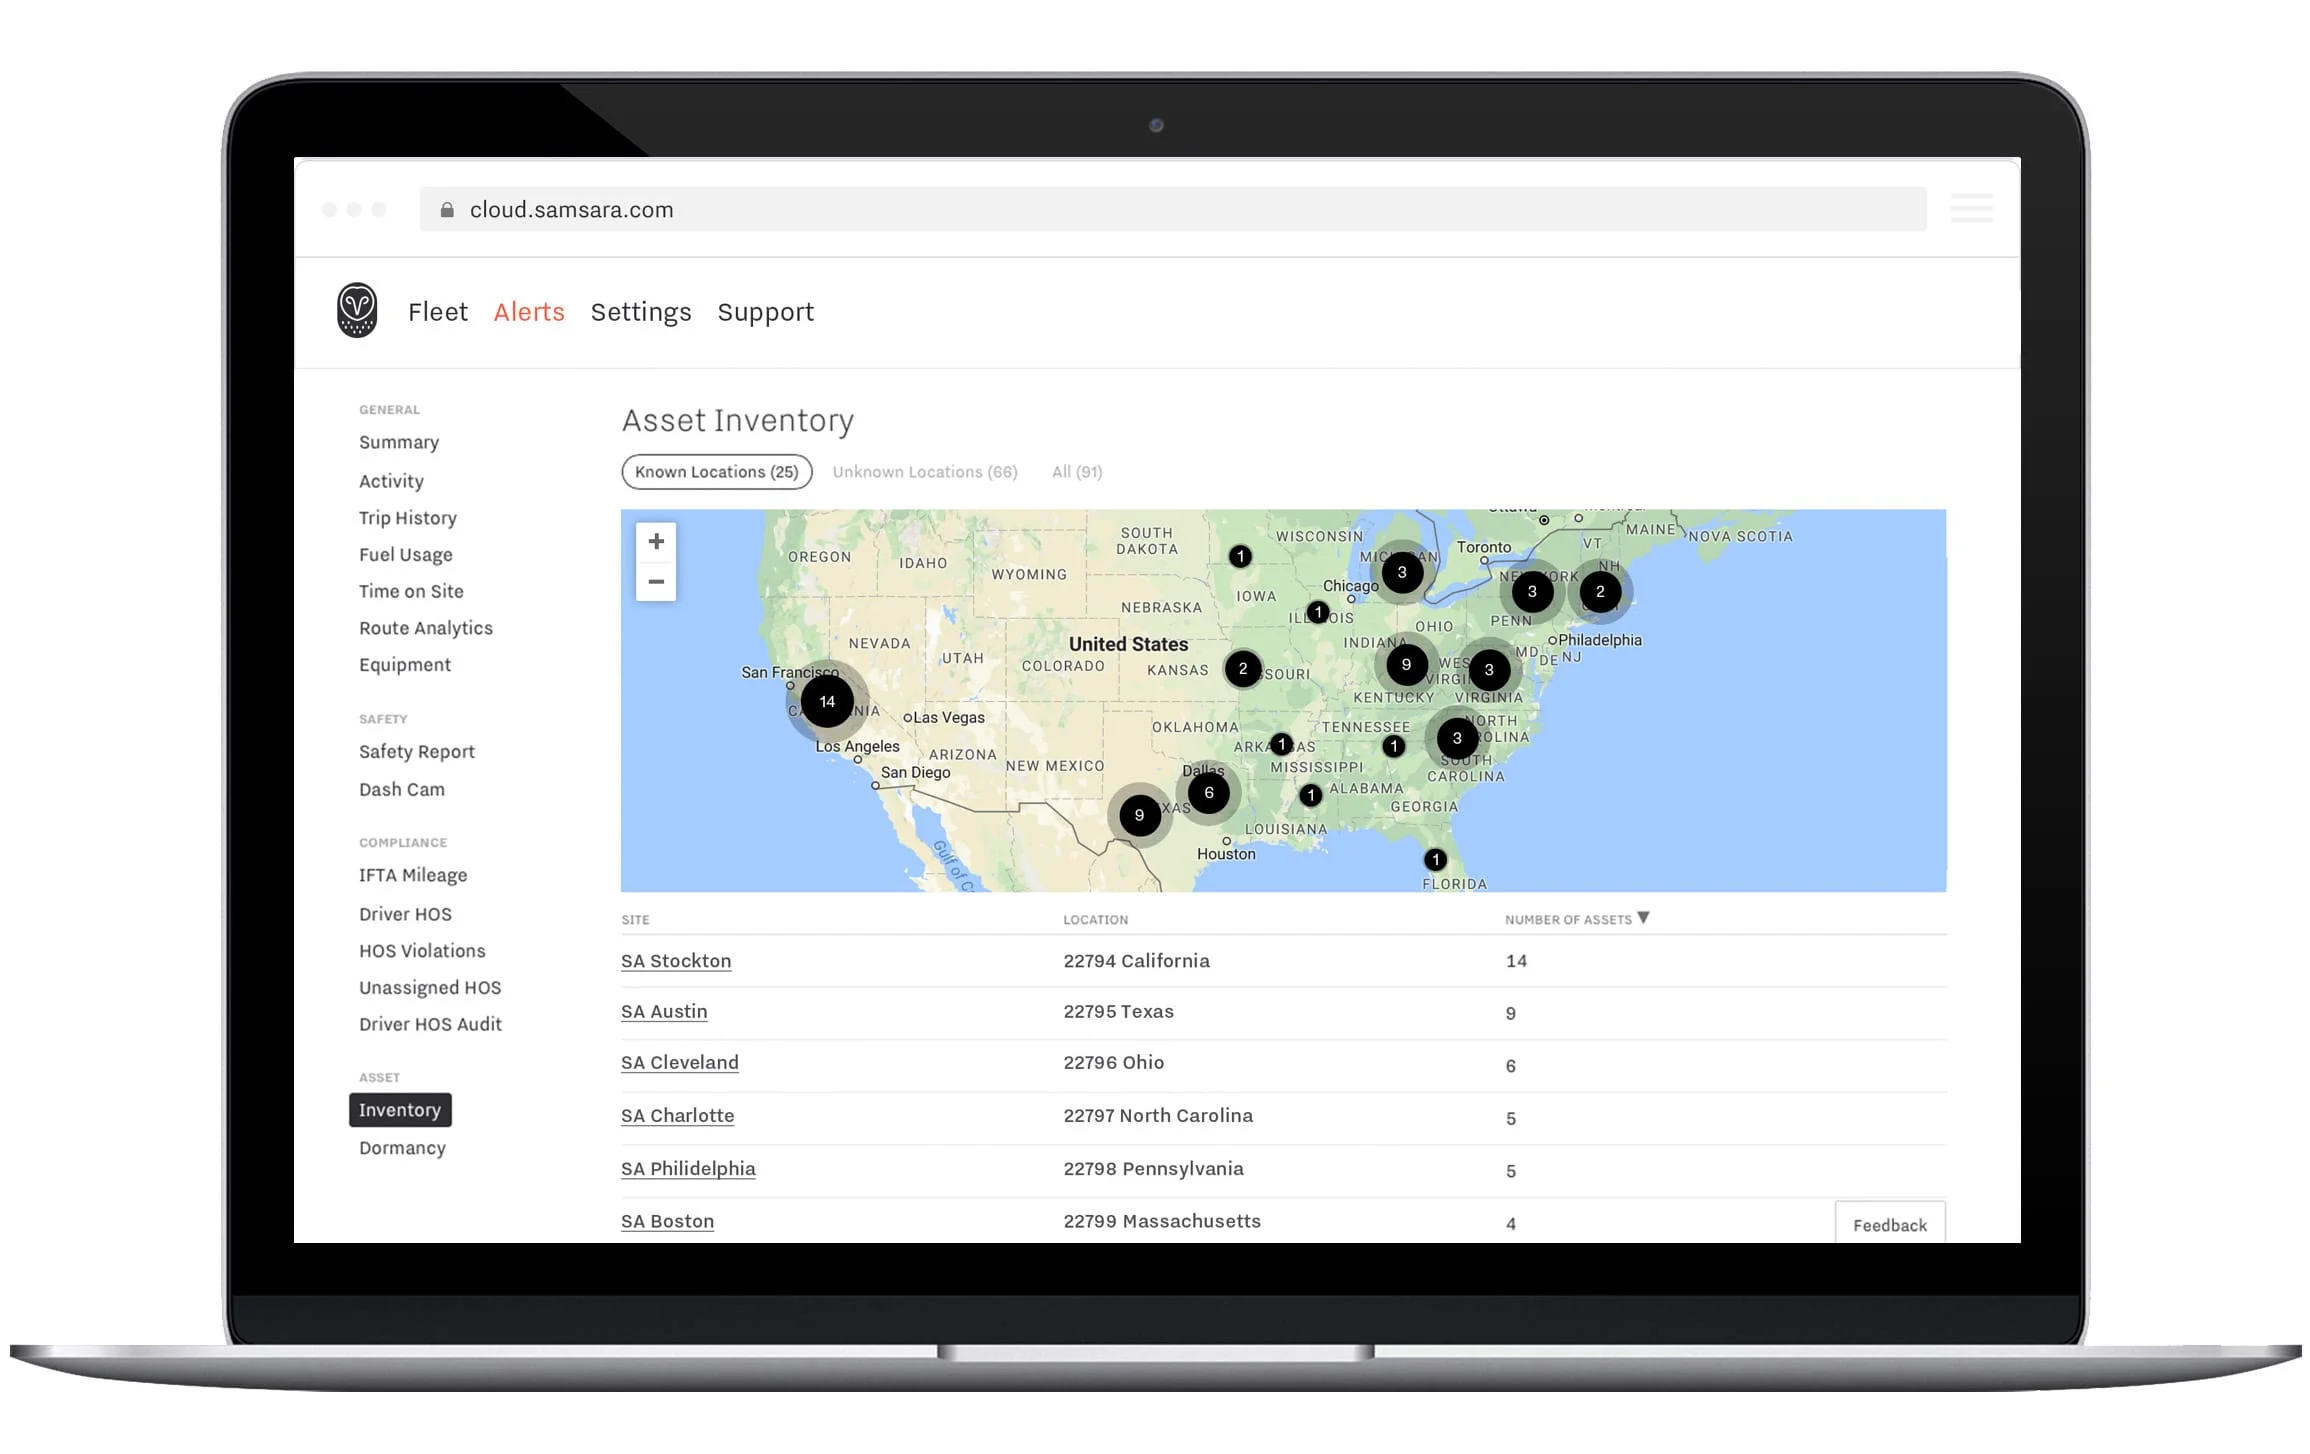Expand the Support navigation menu
The image size is (2310, 1454).
pyautogui.click(x=764, y=312)
